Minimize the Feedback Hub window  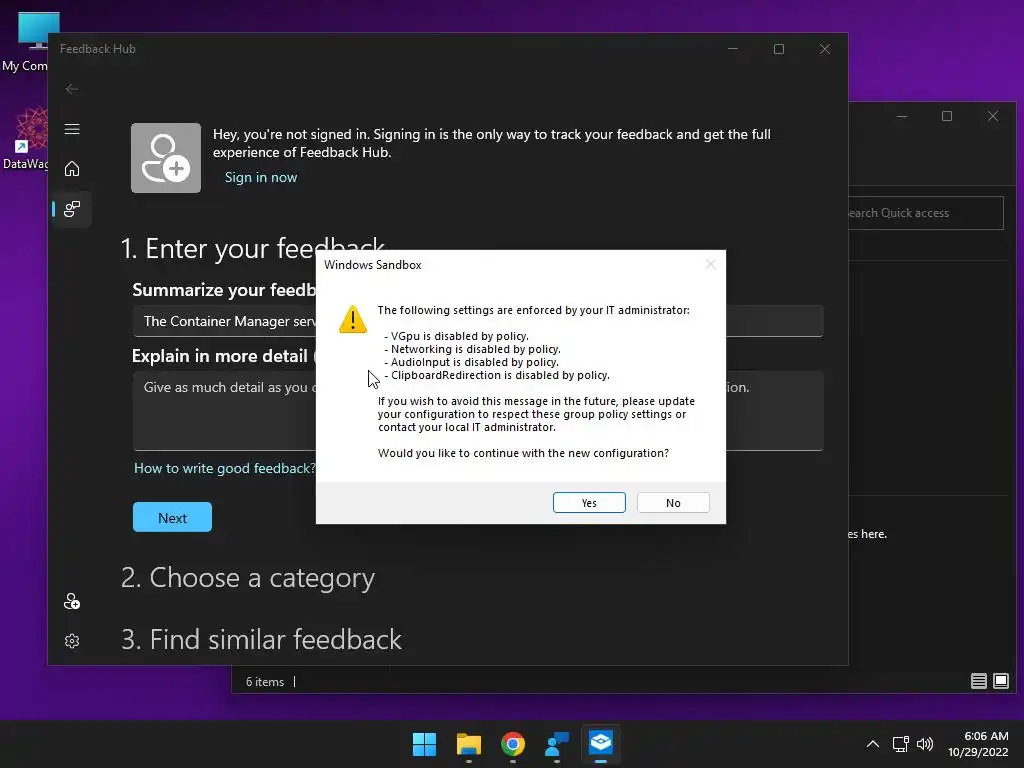click(733, 49)
